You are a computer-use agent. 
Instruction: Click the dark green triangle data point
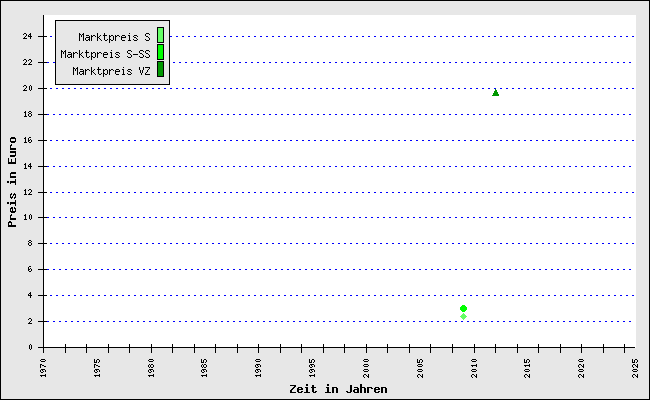(x=495, y=92)
